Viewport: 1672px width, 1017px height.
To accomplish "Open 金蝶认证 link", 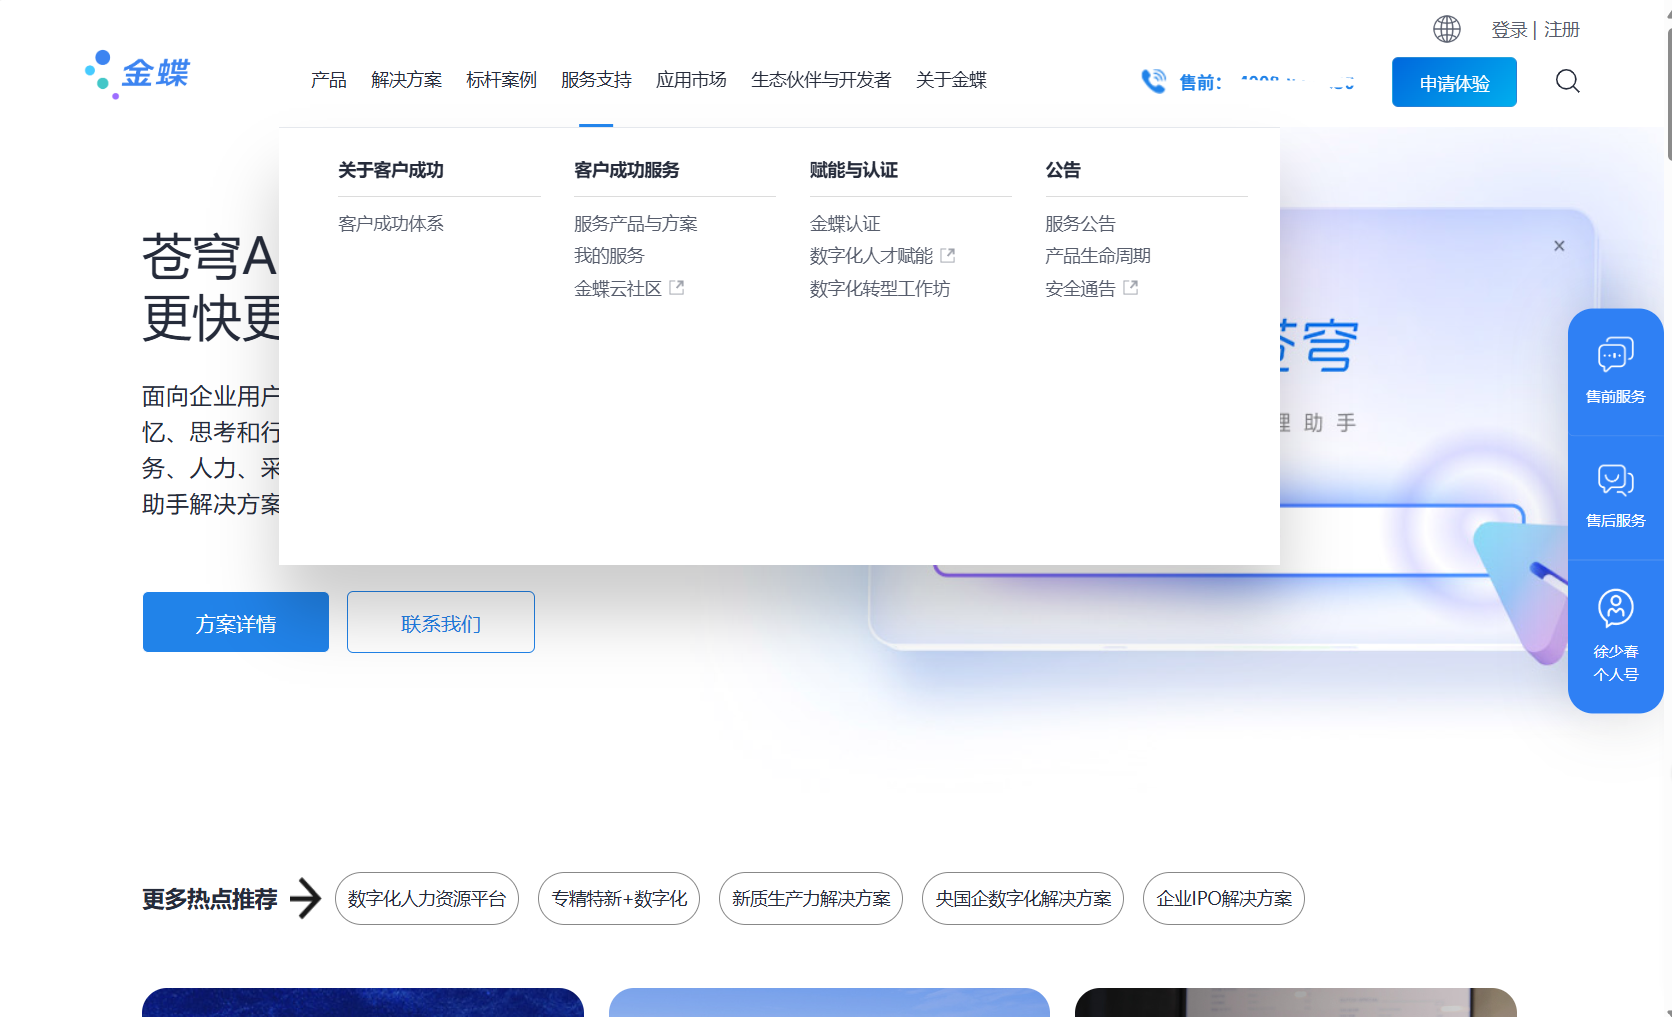I will (845, 224).
